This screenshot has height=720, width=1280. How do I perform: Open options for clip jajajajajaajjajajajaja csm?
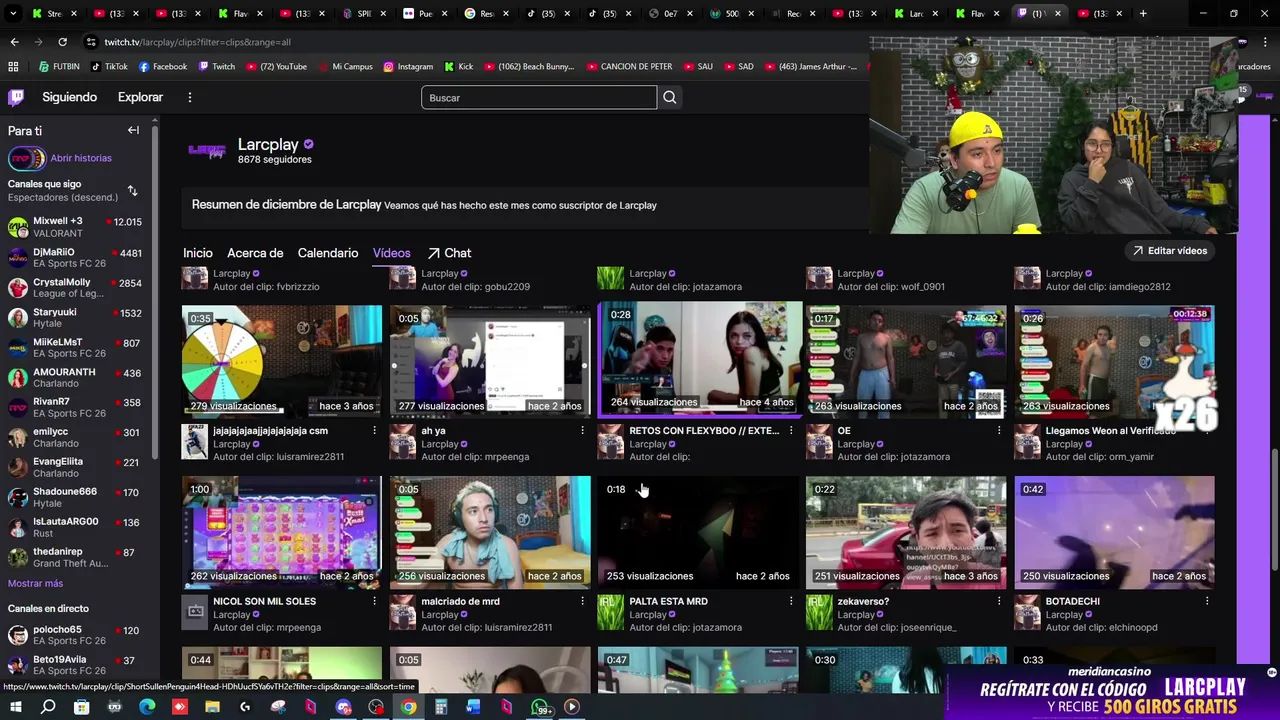click(374, 431)
